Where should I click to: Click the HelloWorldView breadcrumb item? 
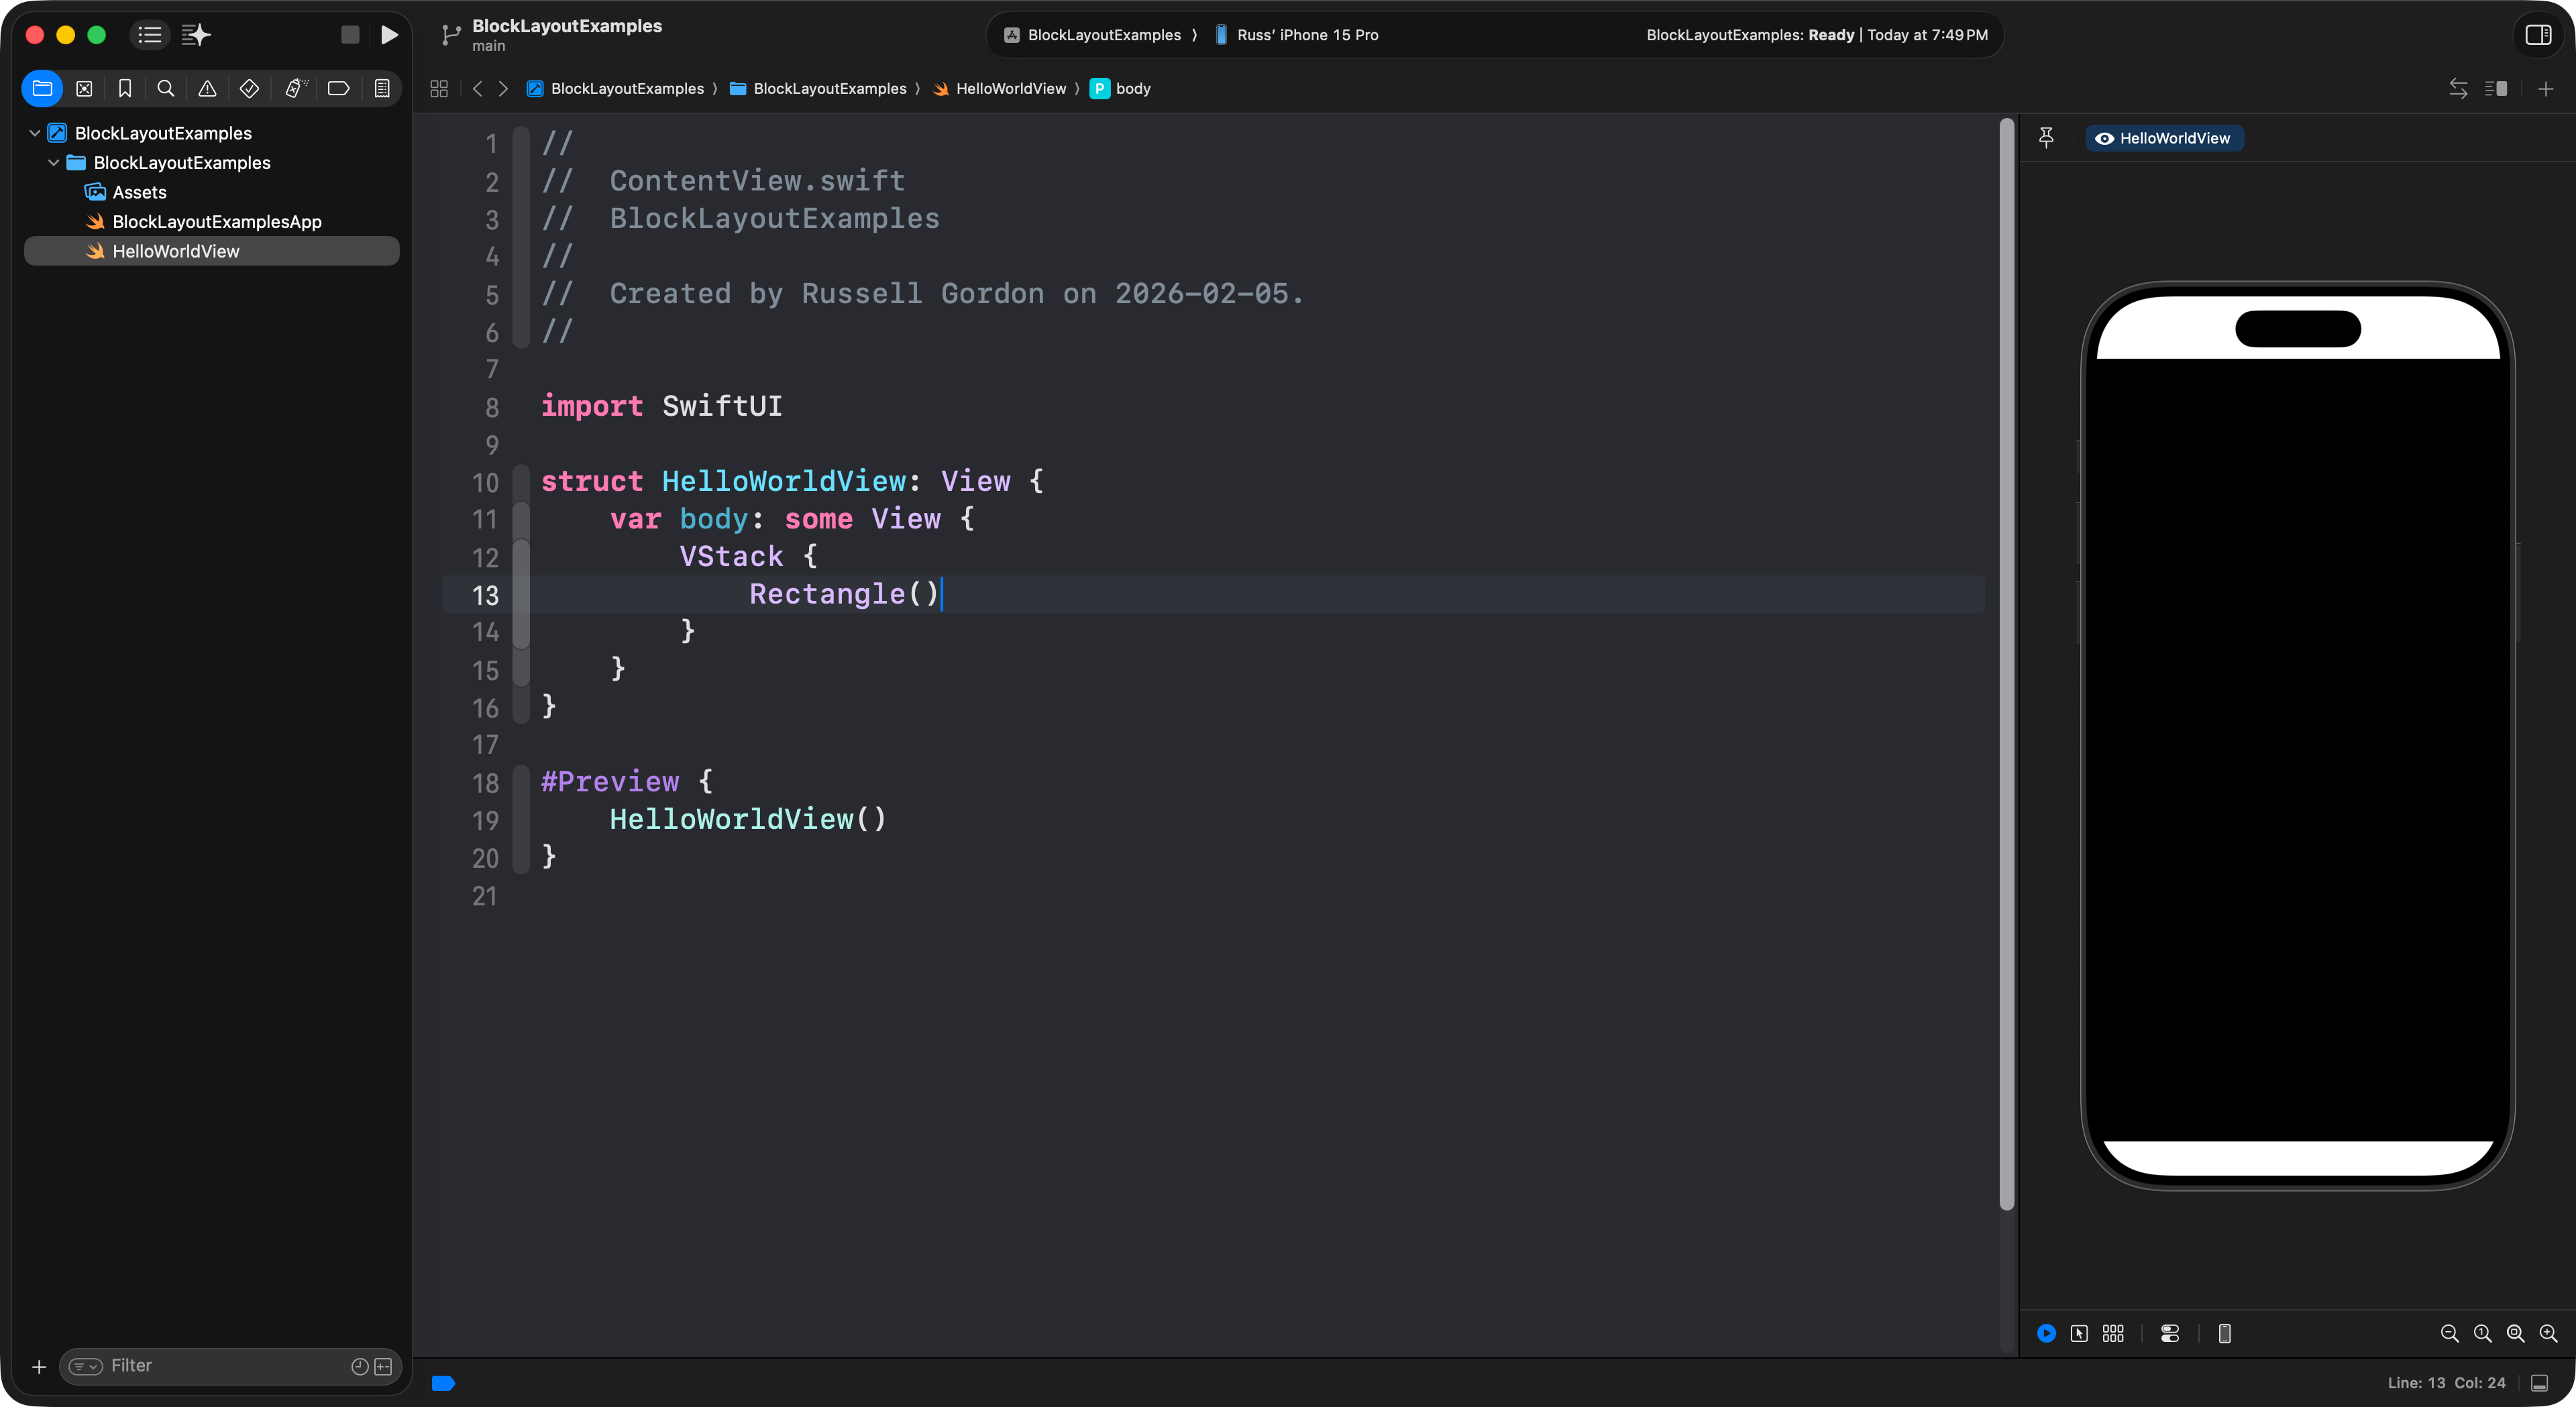click(x=1010, y=89)
